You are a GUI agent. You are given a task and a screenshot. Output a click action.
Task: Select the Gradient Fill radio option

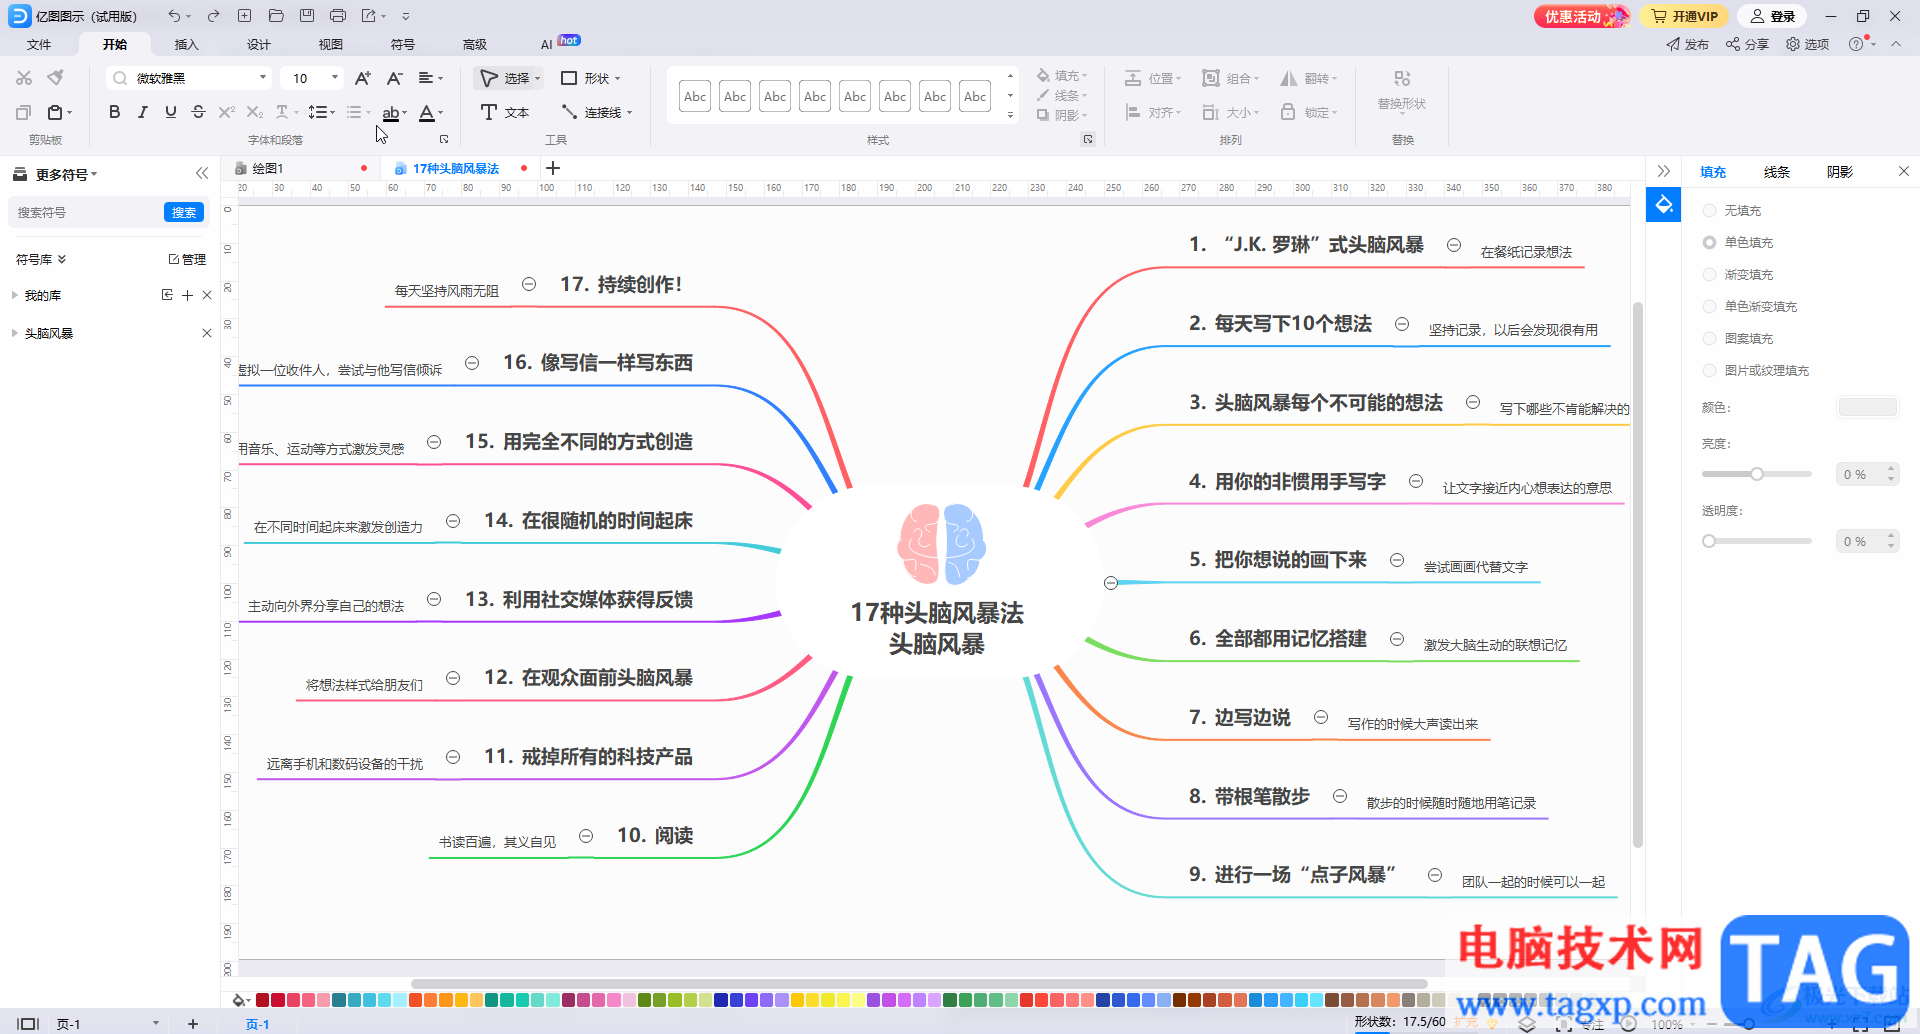click(1709, 275)
